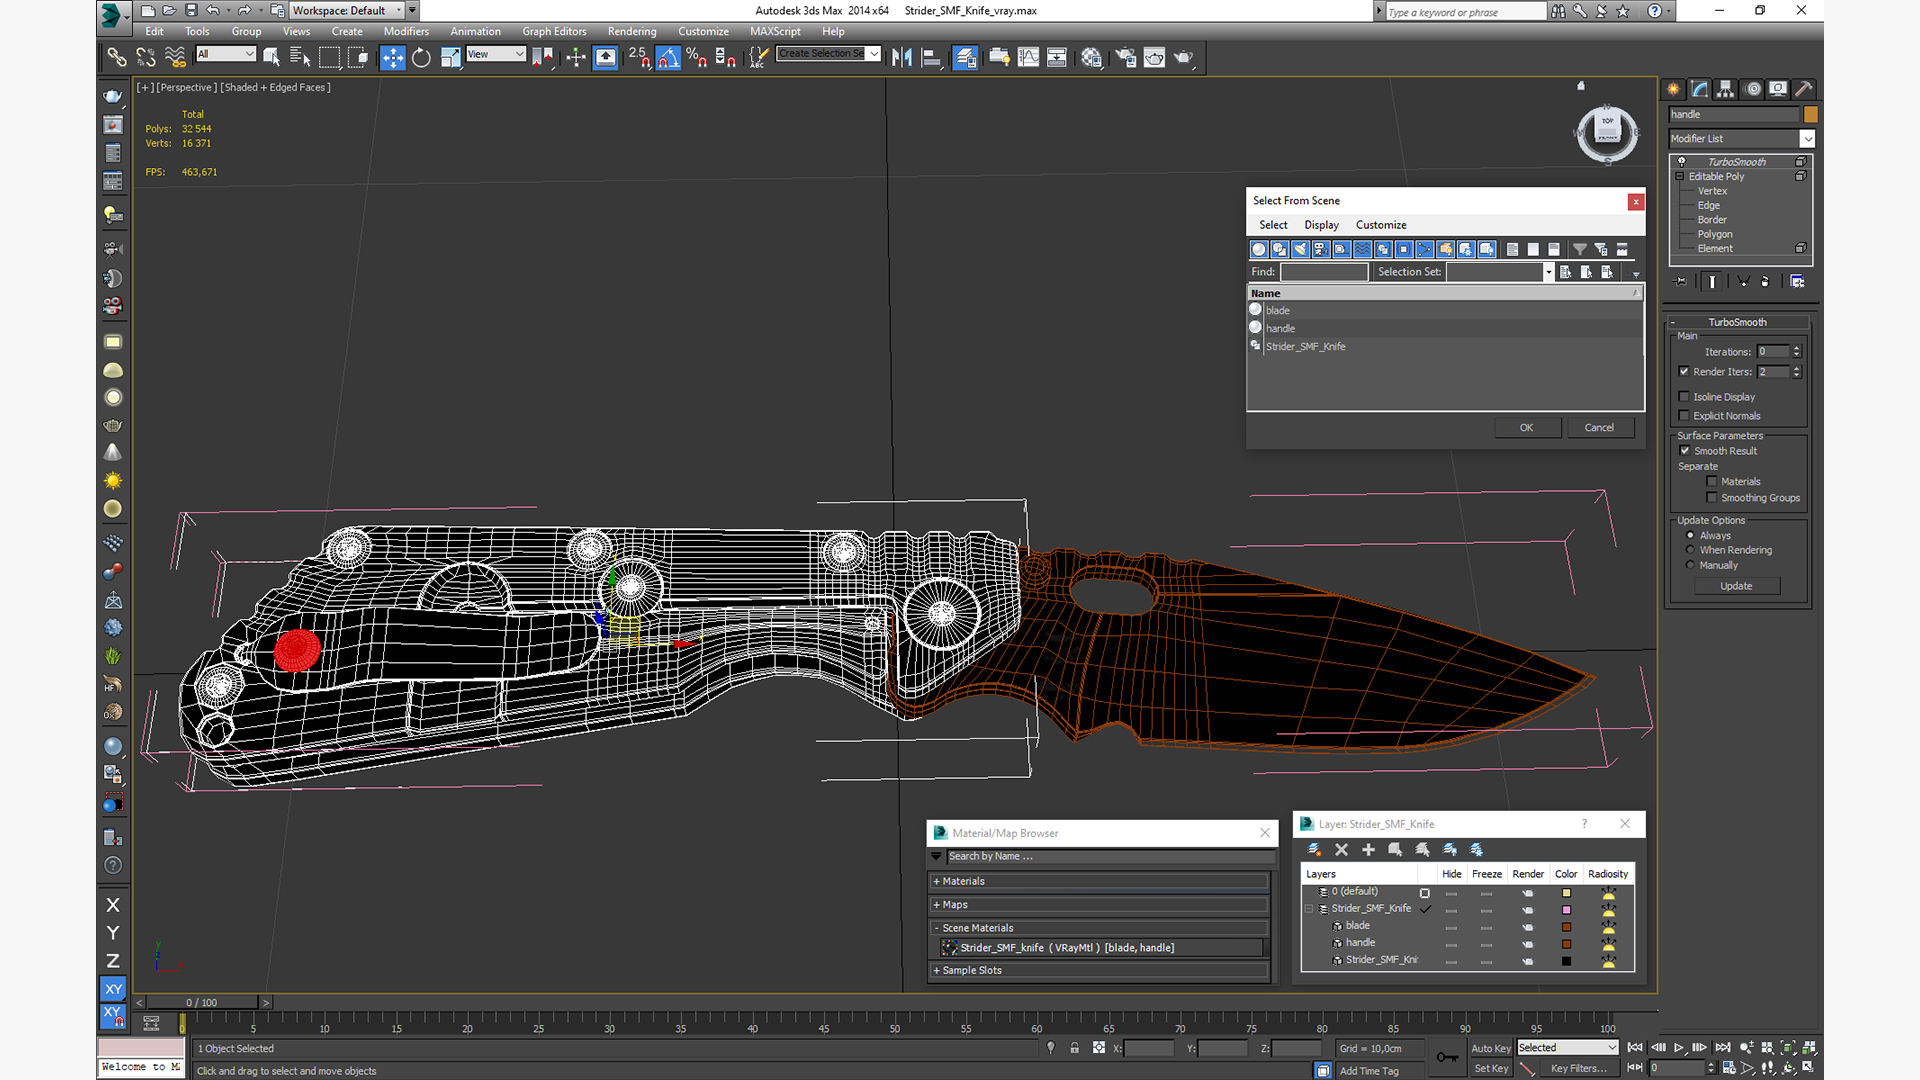Click the blade layer color swatch

1566,927
